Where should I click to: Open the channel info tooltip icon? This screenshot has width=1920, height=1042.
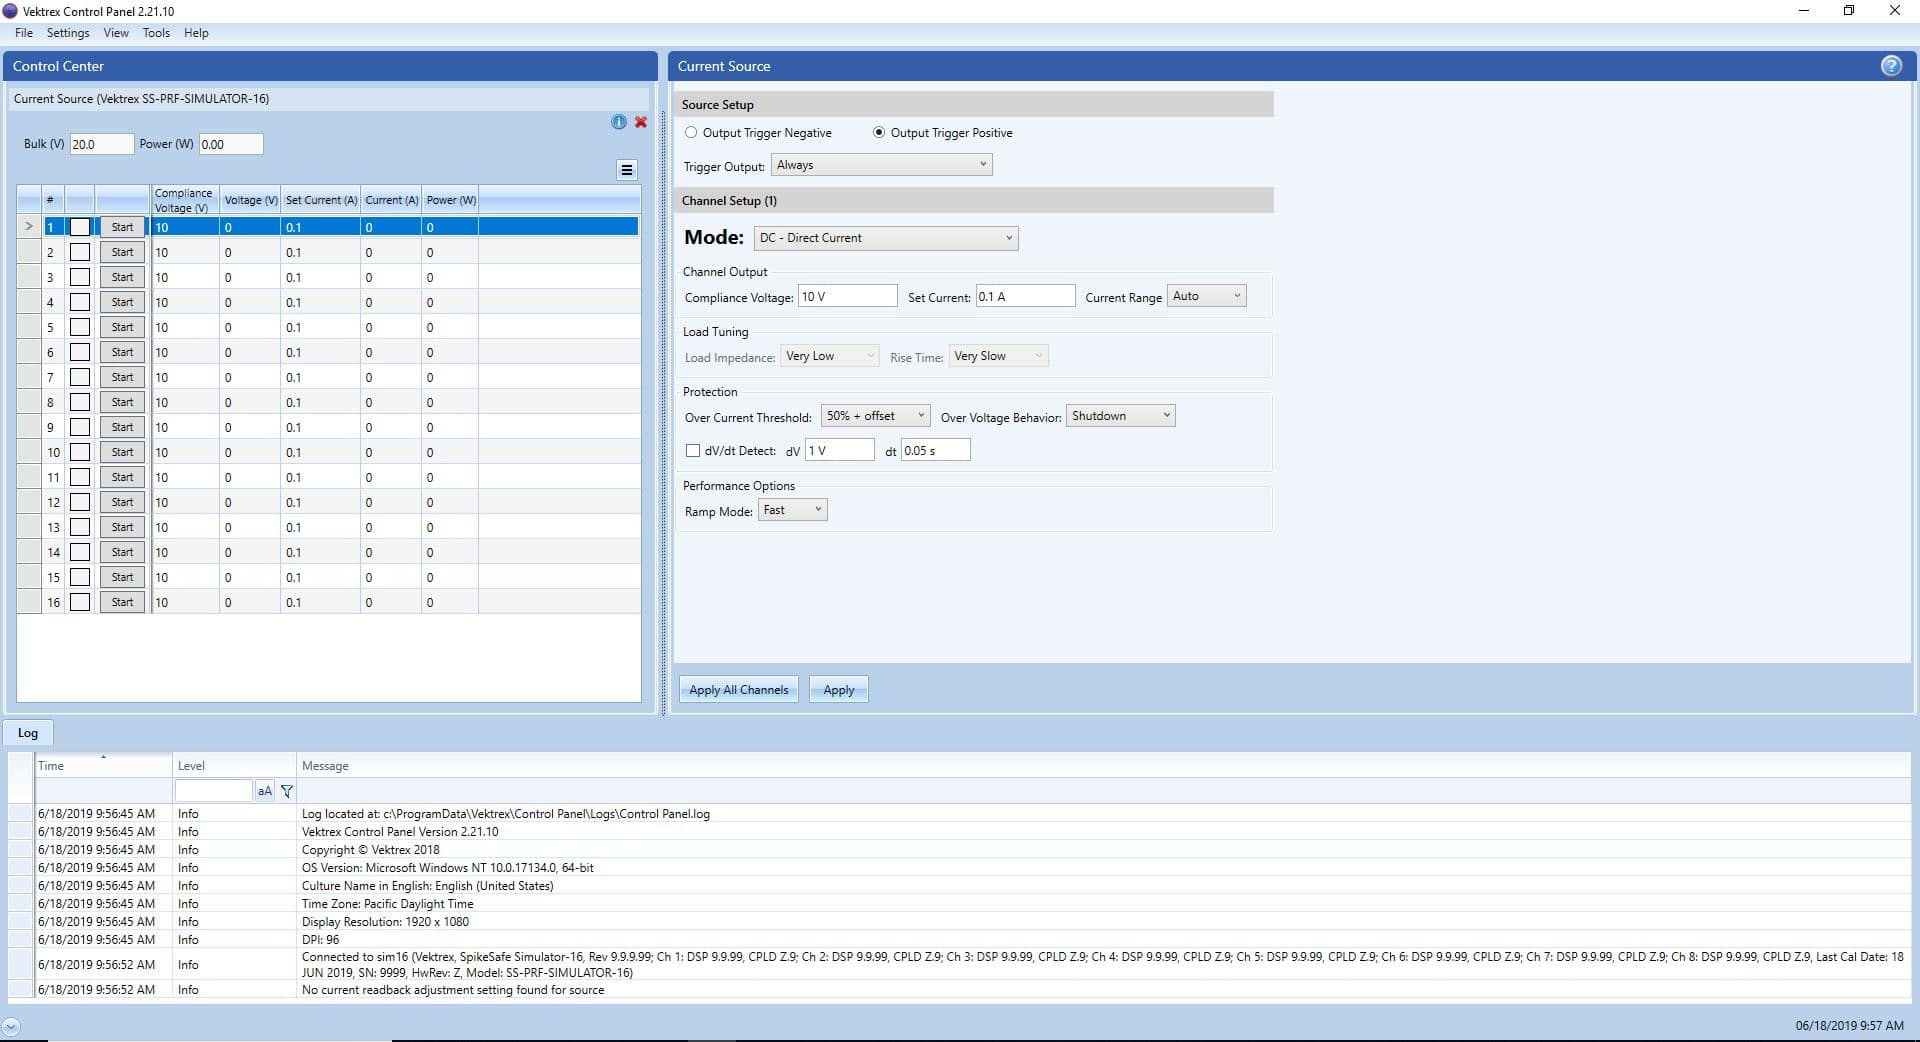click(617, 122)
